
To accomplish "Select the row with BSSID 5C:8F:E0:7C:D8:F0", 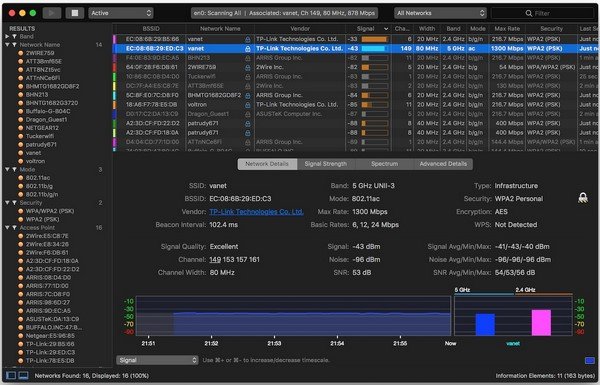I will pyautogui.click(x=356, y=95).
